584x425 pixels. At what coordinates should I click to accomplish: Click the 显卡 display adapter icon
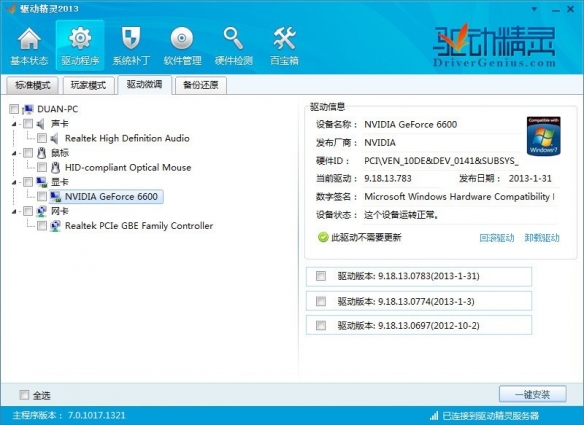coord(41,182)
